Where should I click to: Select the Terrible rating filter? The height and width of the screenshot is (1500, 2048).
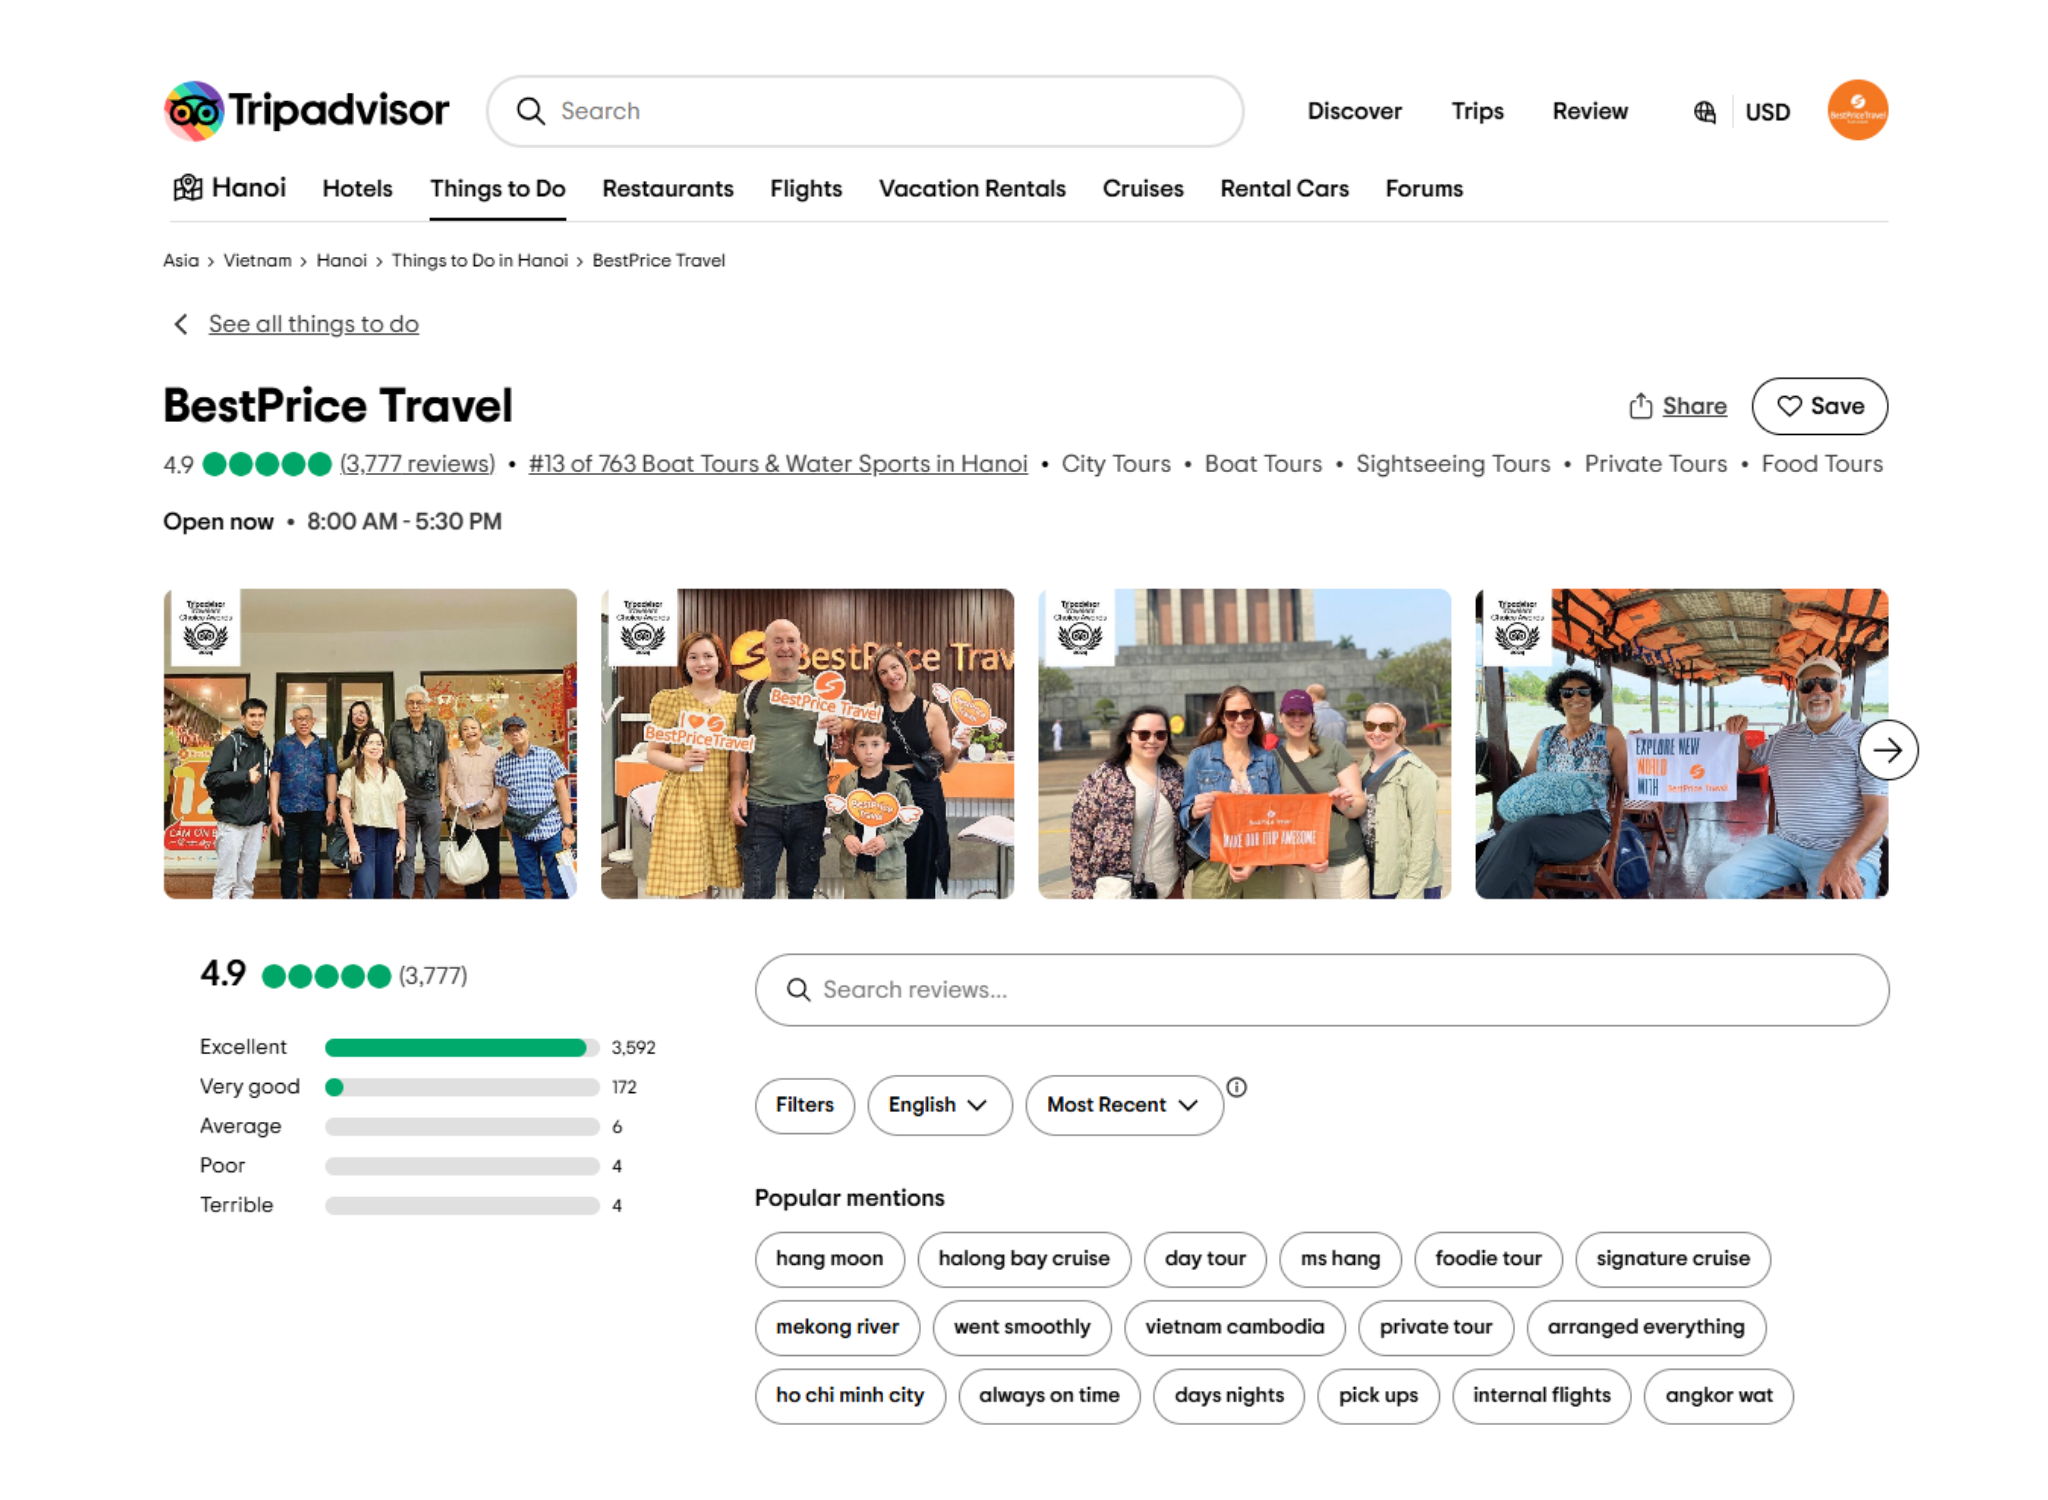tap(458, 1204)
